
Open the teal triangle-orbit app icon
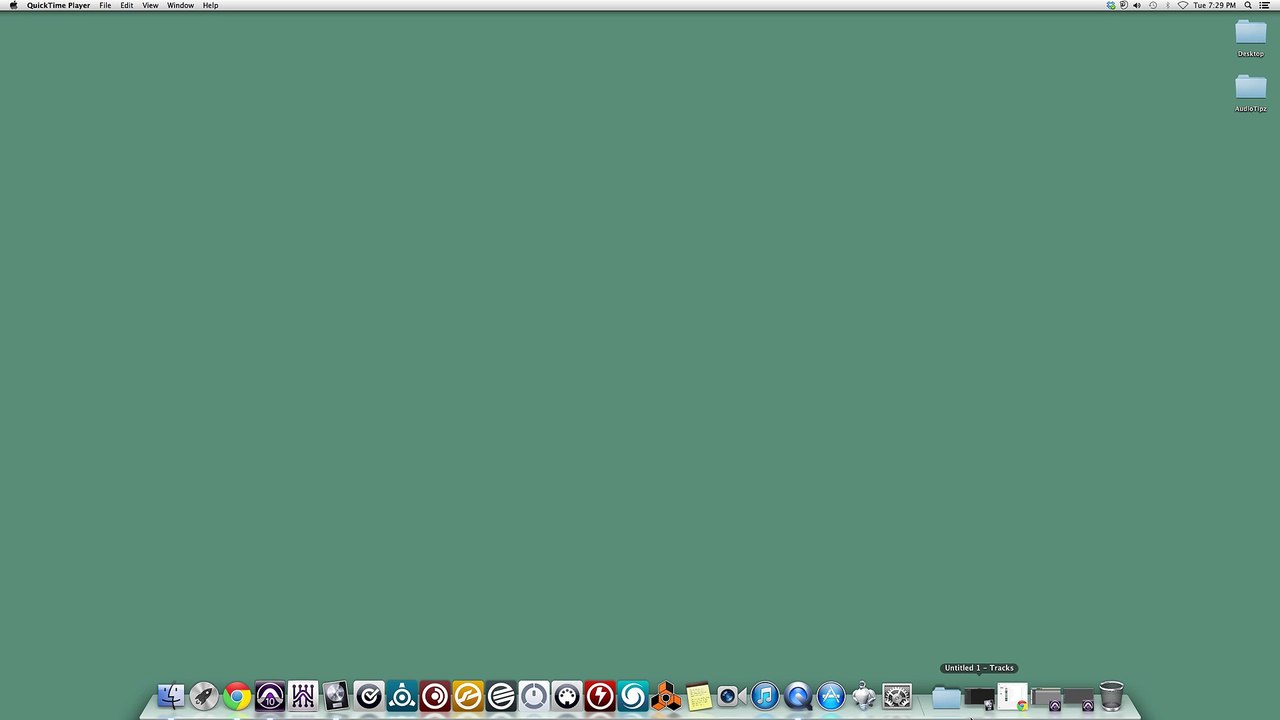402,695
